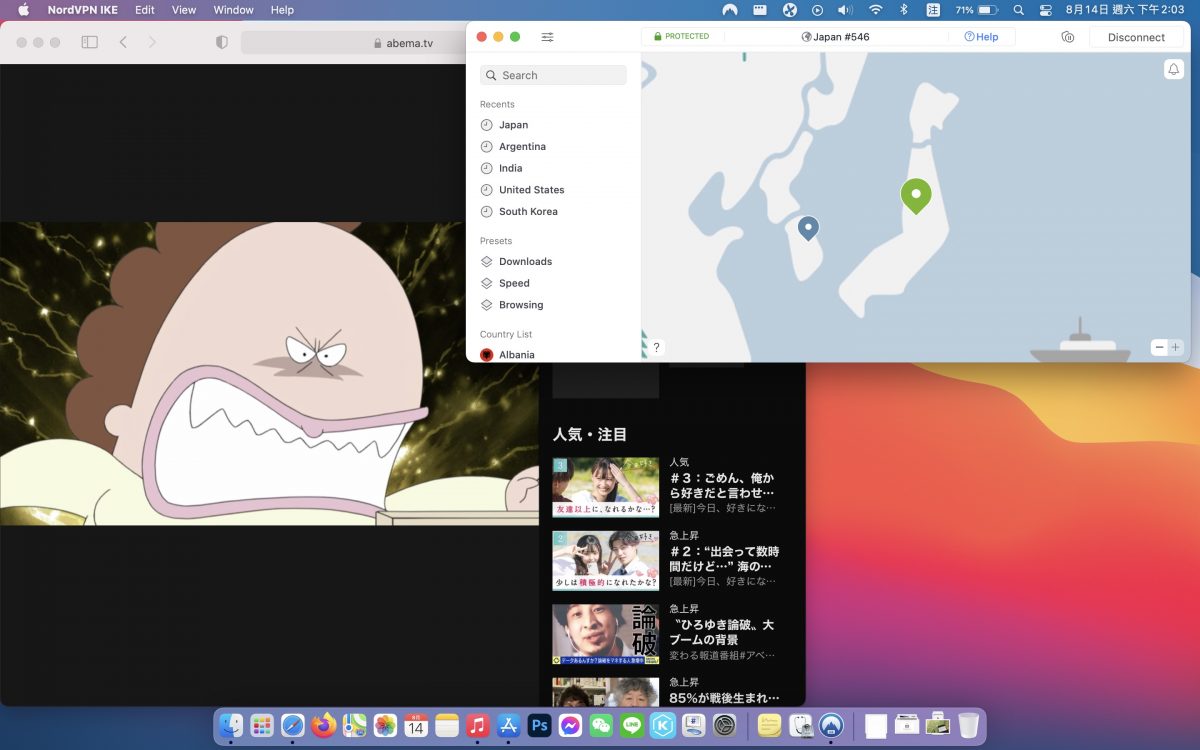Screen dimensions: 1200x750
Task: Open NordVPN preferences sliders icon
Action: (547, 37)
